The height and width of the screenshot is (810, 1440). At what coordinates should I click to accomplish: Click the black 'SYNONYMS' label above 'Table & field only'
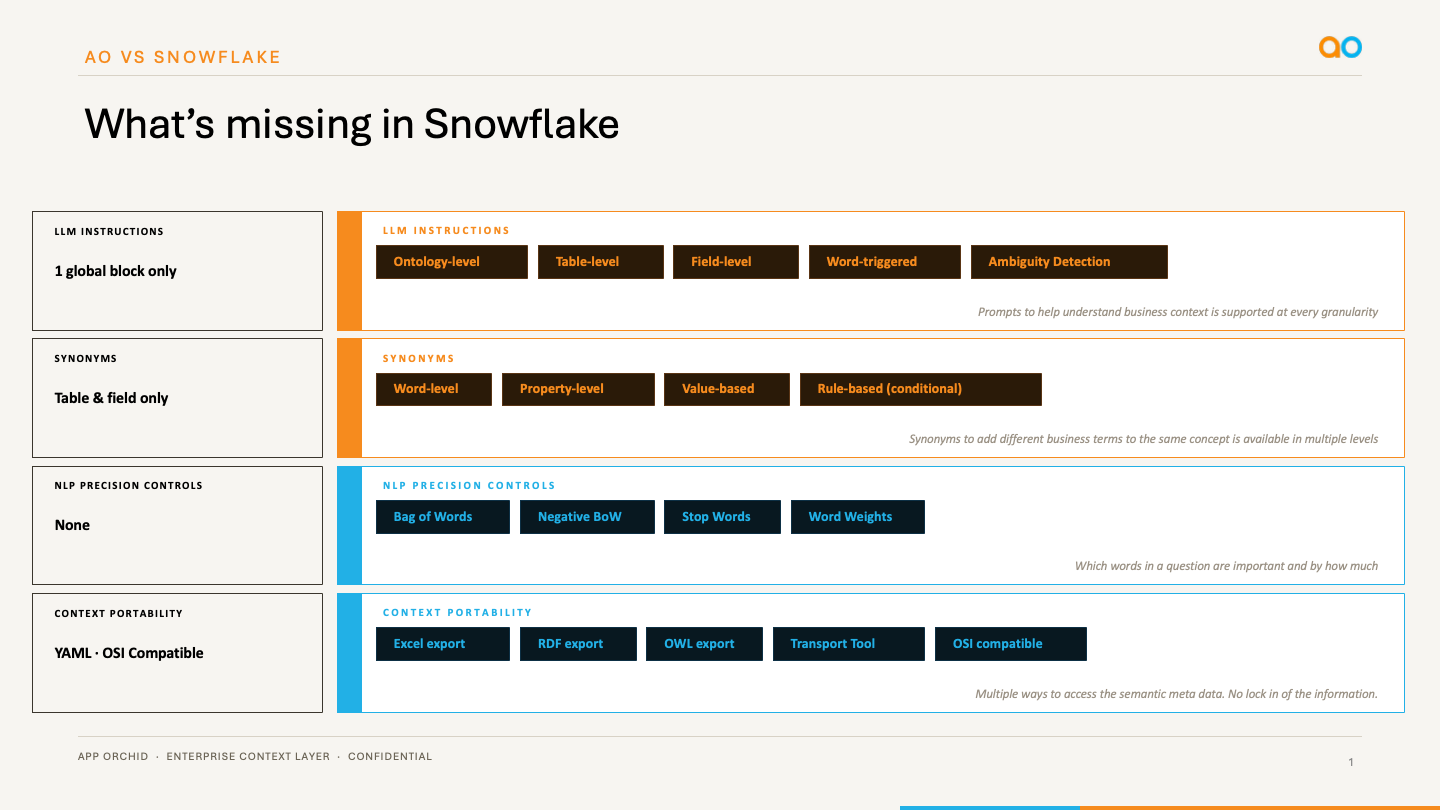tap(86, 359)
